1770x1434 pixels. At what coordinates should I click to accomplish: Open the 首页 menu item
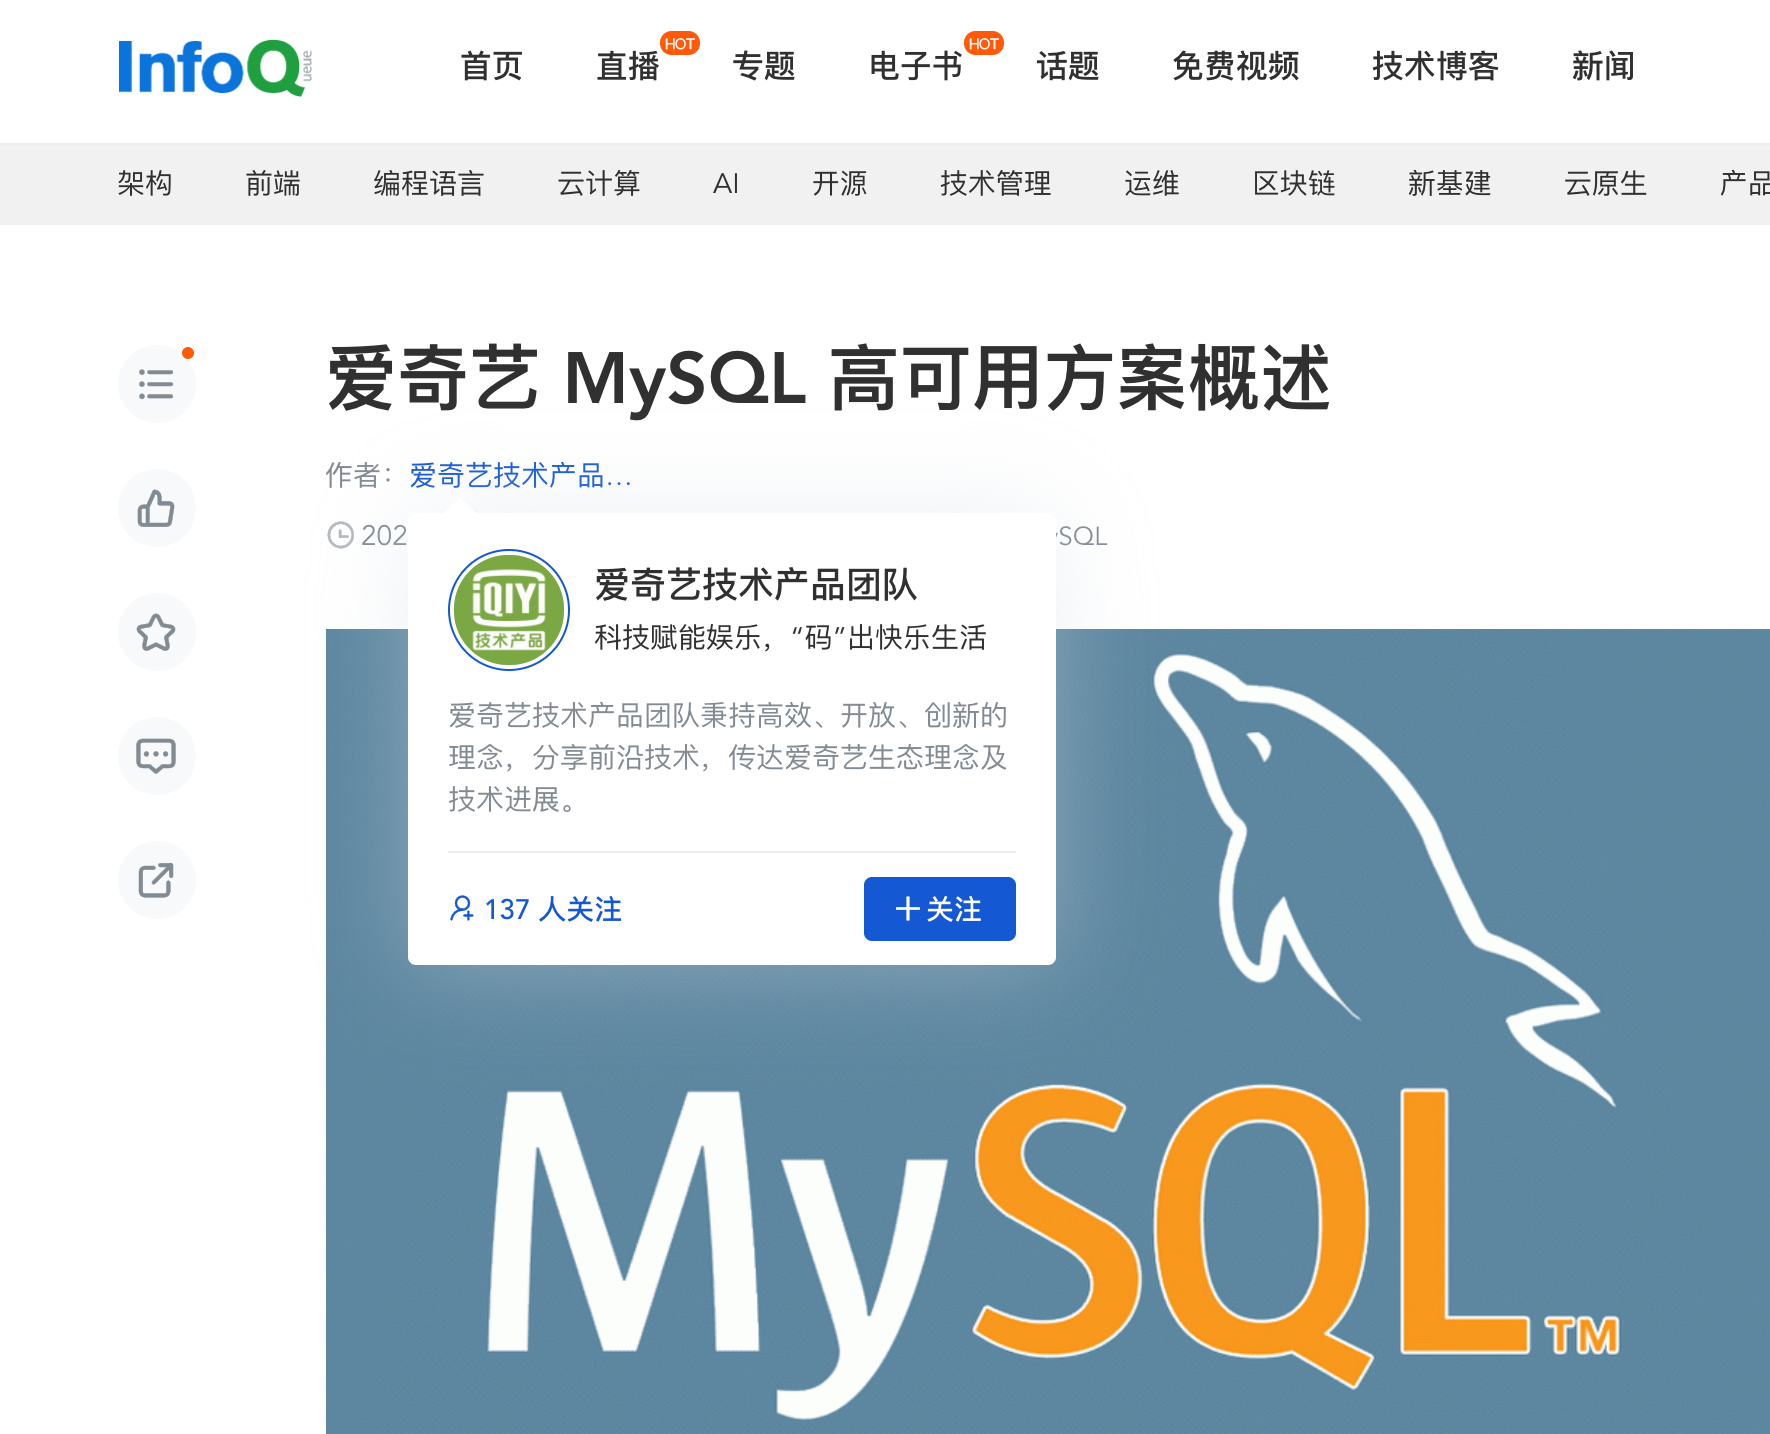coord(489,66)
